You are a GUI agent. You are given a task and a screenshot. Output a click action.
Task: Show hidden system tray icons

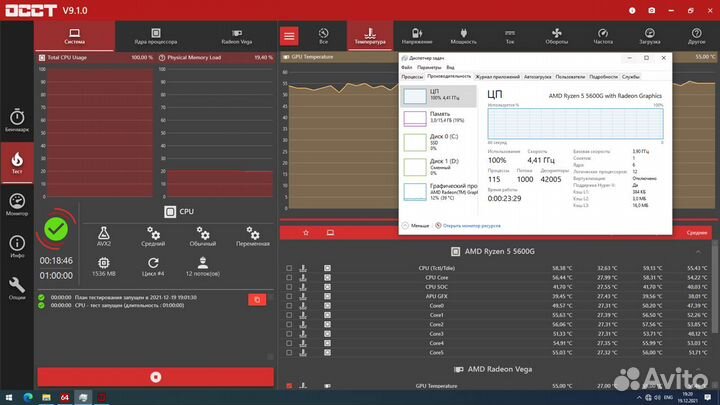point(638,397)
